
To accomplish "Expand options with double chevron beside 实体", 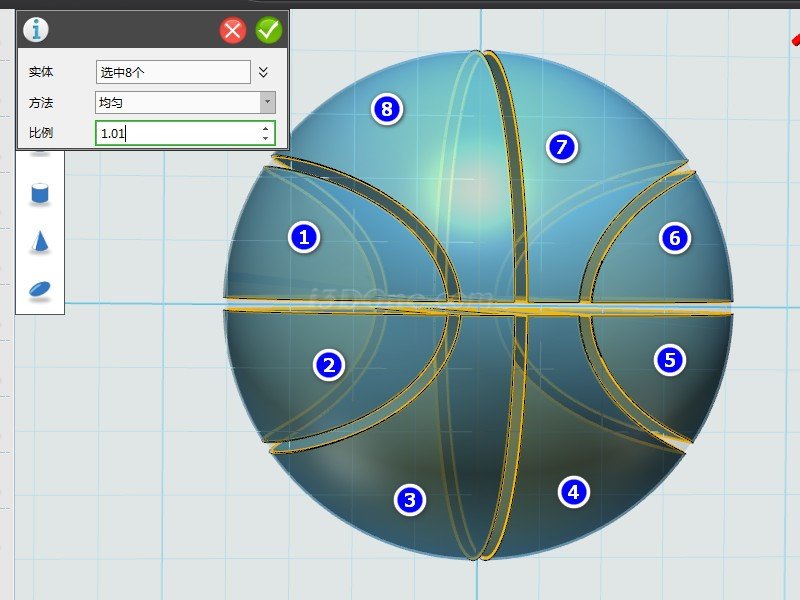I will (x=264, y=72).
